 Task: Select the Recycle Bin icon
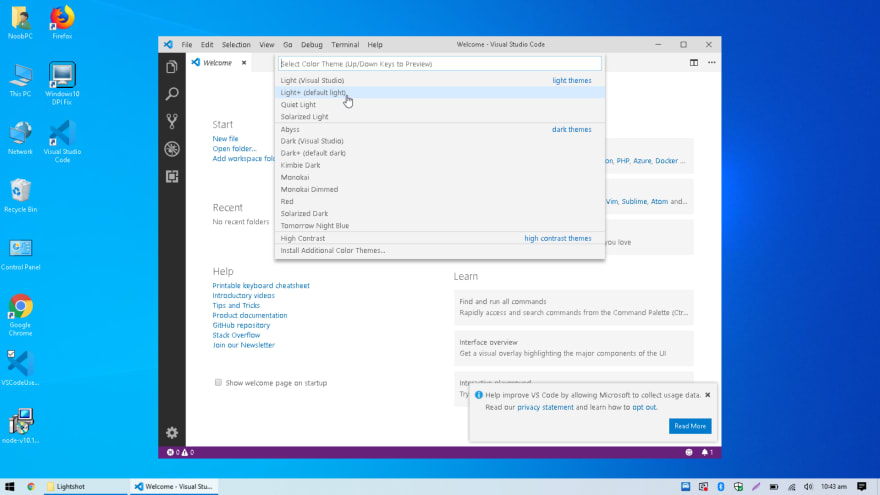tap(20, 196)
